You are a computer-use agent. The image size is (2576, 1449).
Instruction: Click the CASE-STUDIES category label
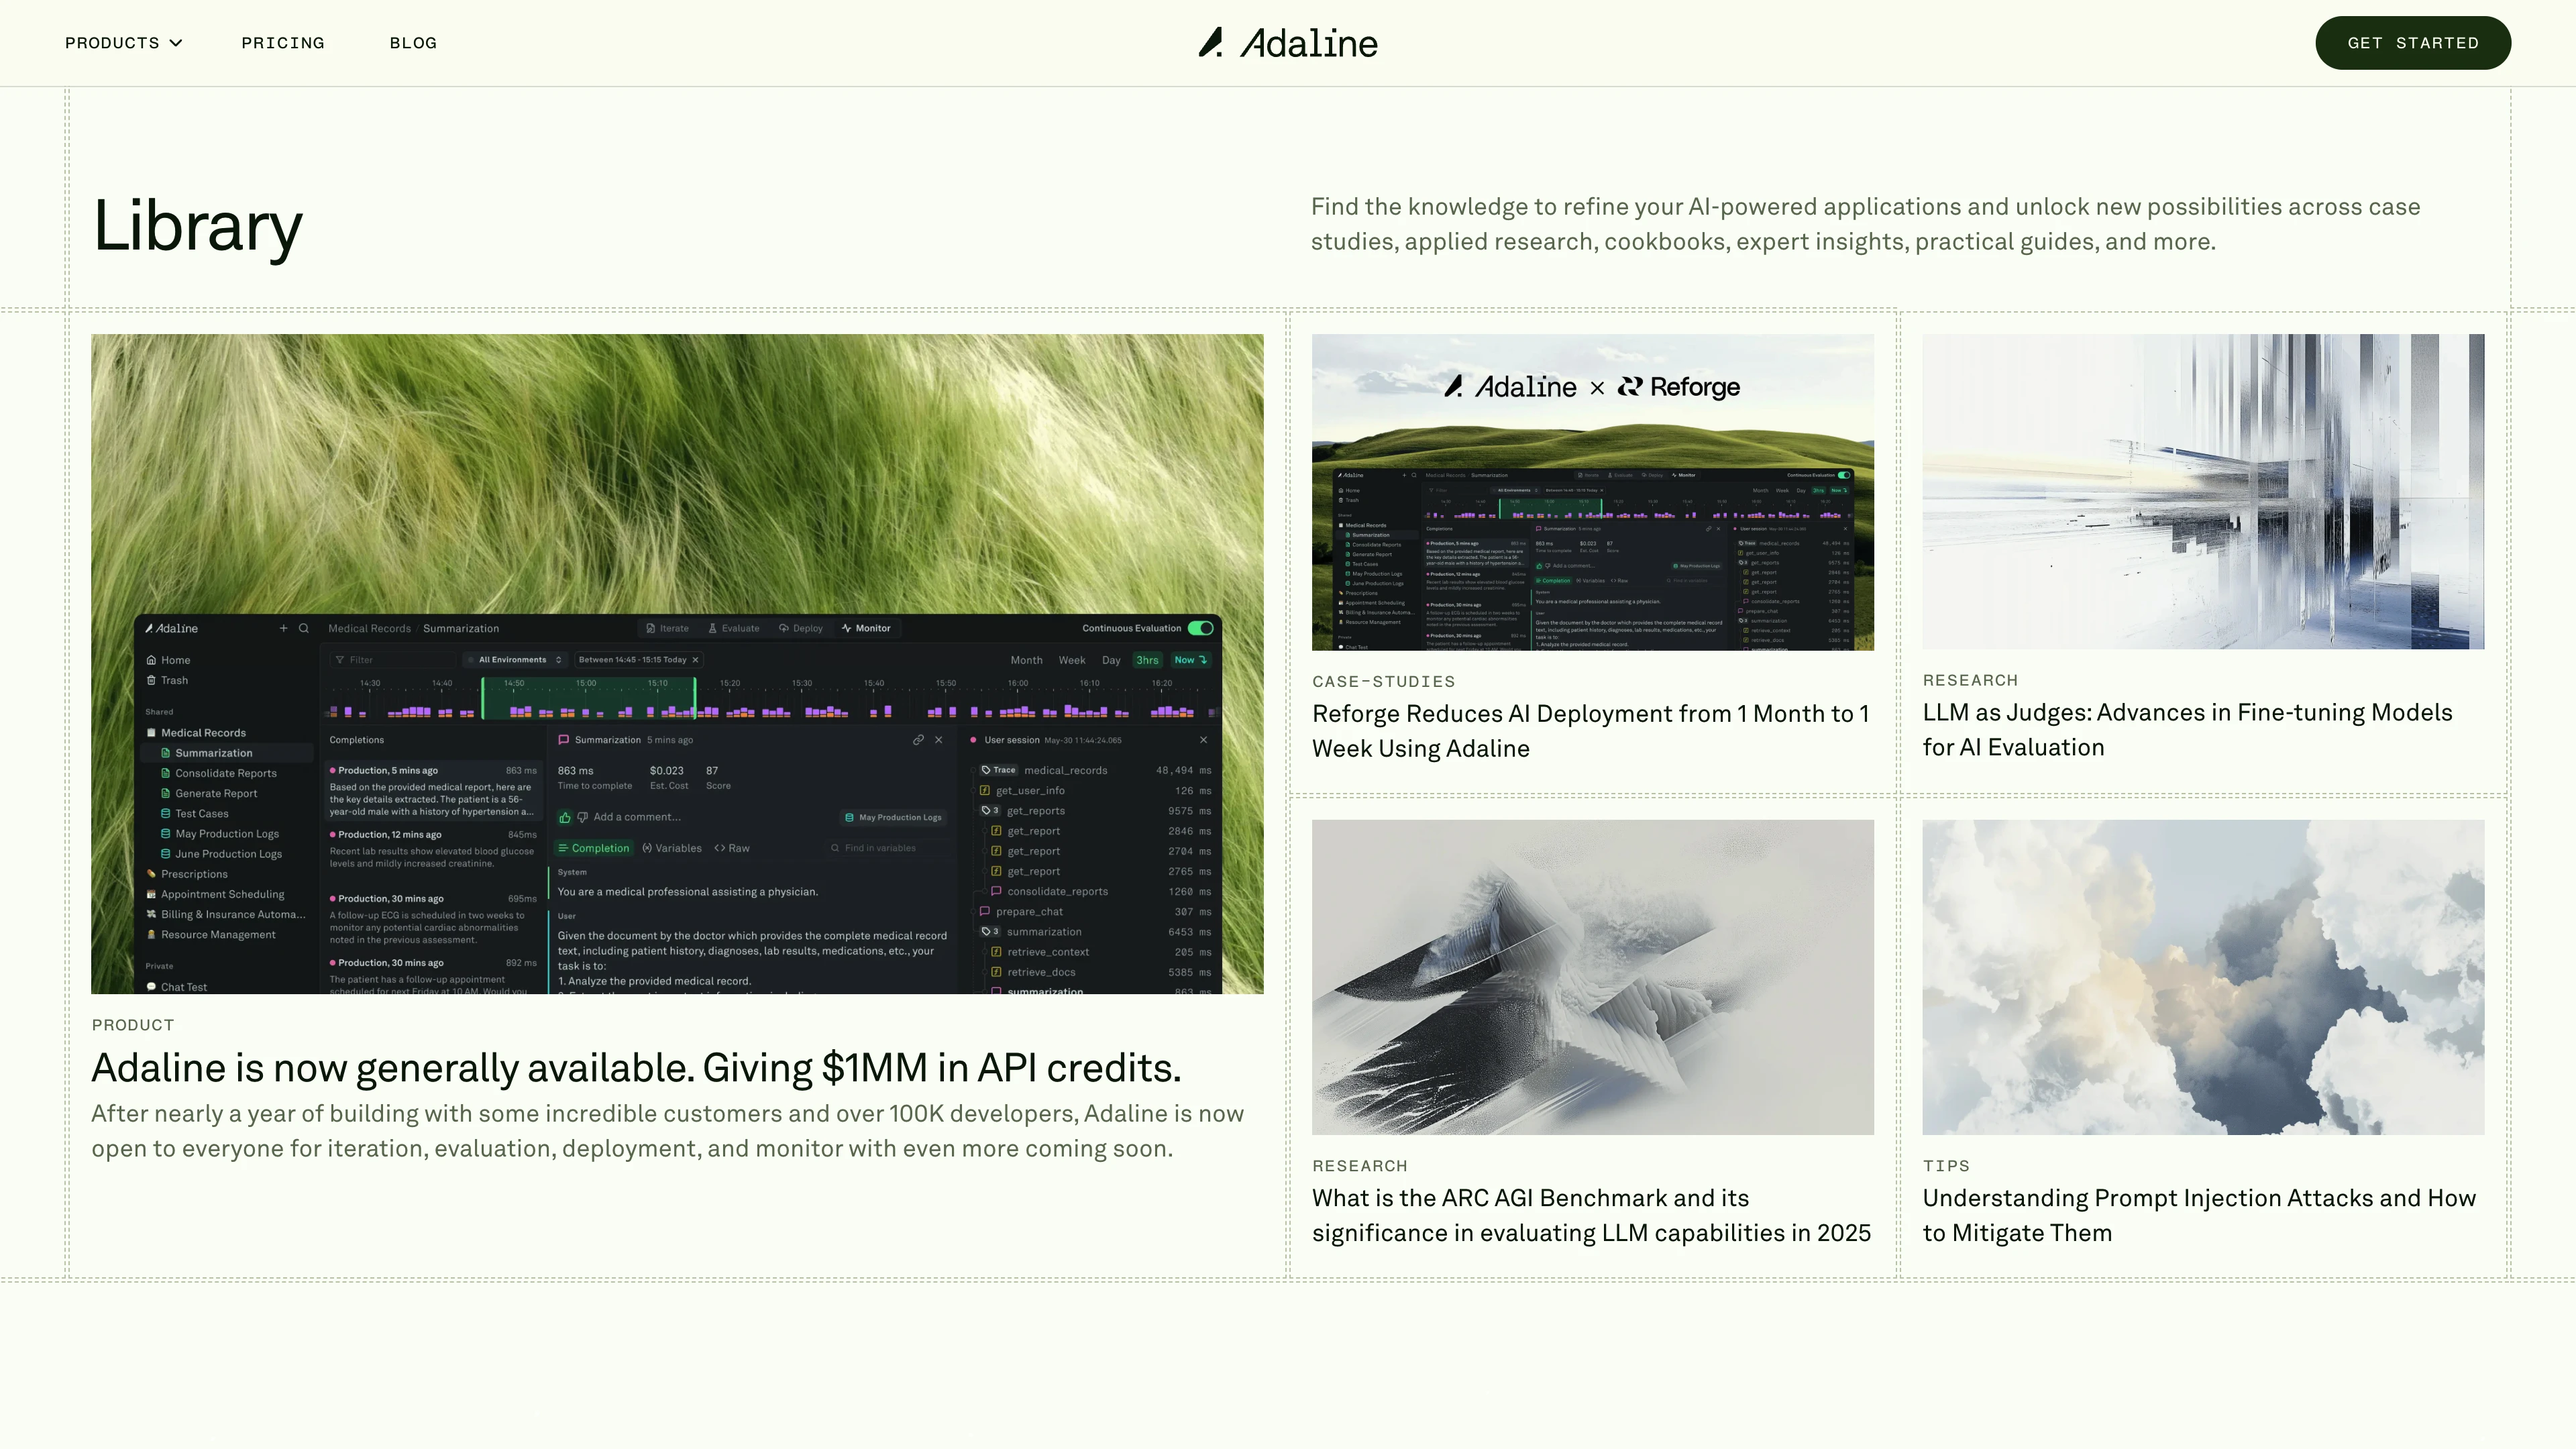click(1383, 682)
